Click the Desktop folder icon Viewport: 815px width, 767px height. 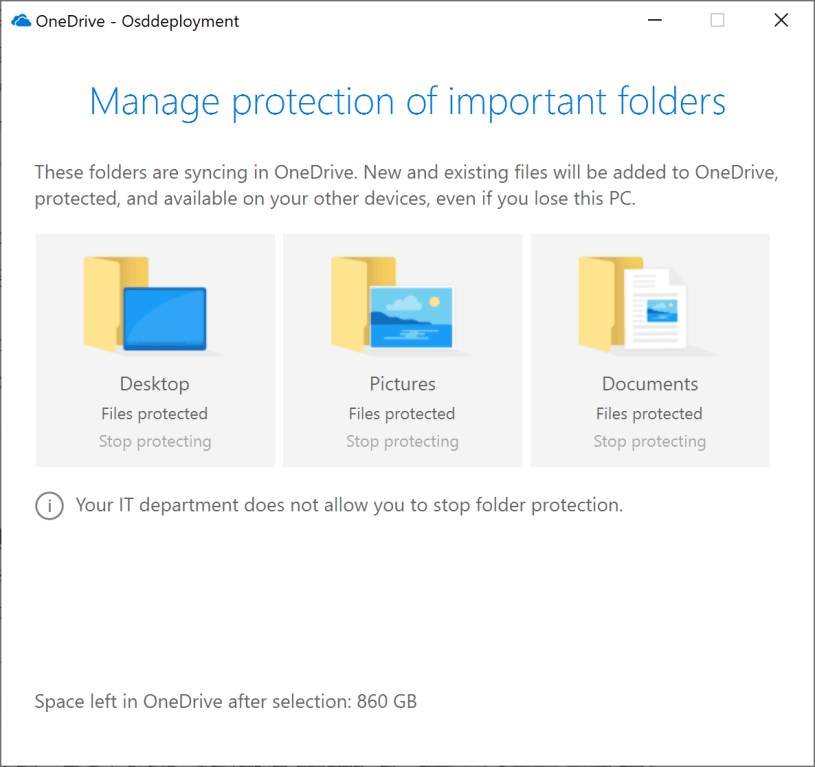pos(147,304)
